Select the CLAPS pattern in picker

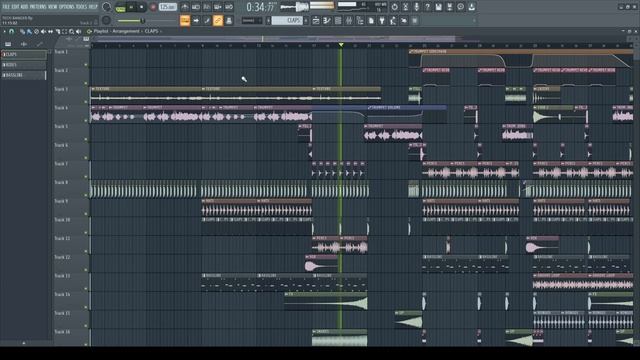[24, 54]
